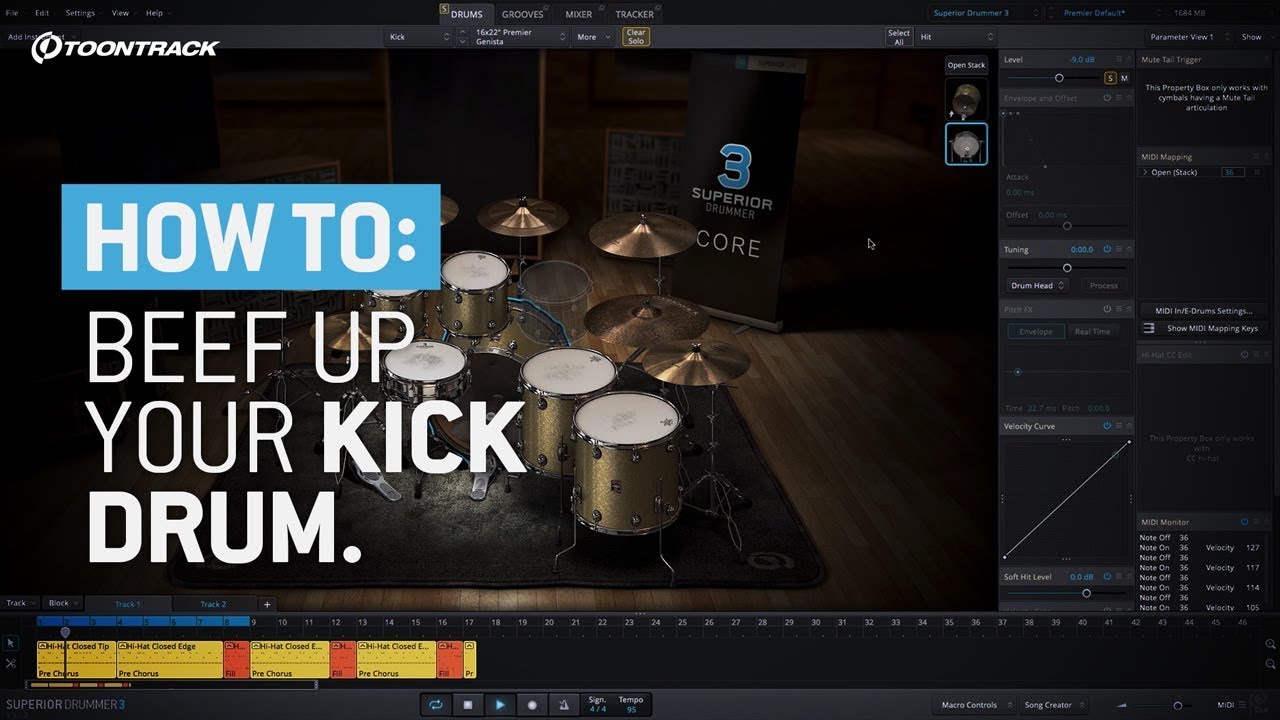The height and width of the screenshot is (720, 1280).
Task: Open MIDI In/E-Drums Settings
Action: (x=1203, y=311)
